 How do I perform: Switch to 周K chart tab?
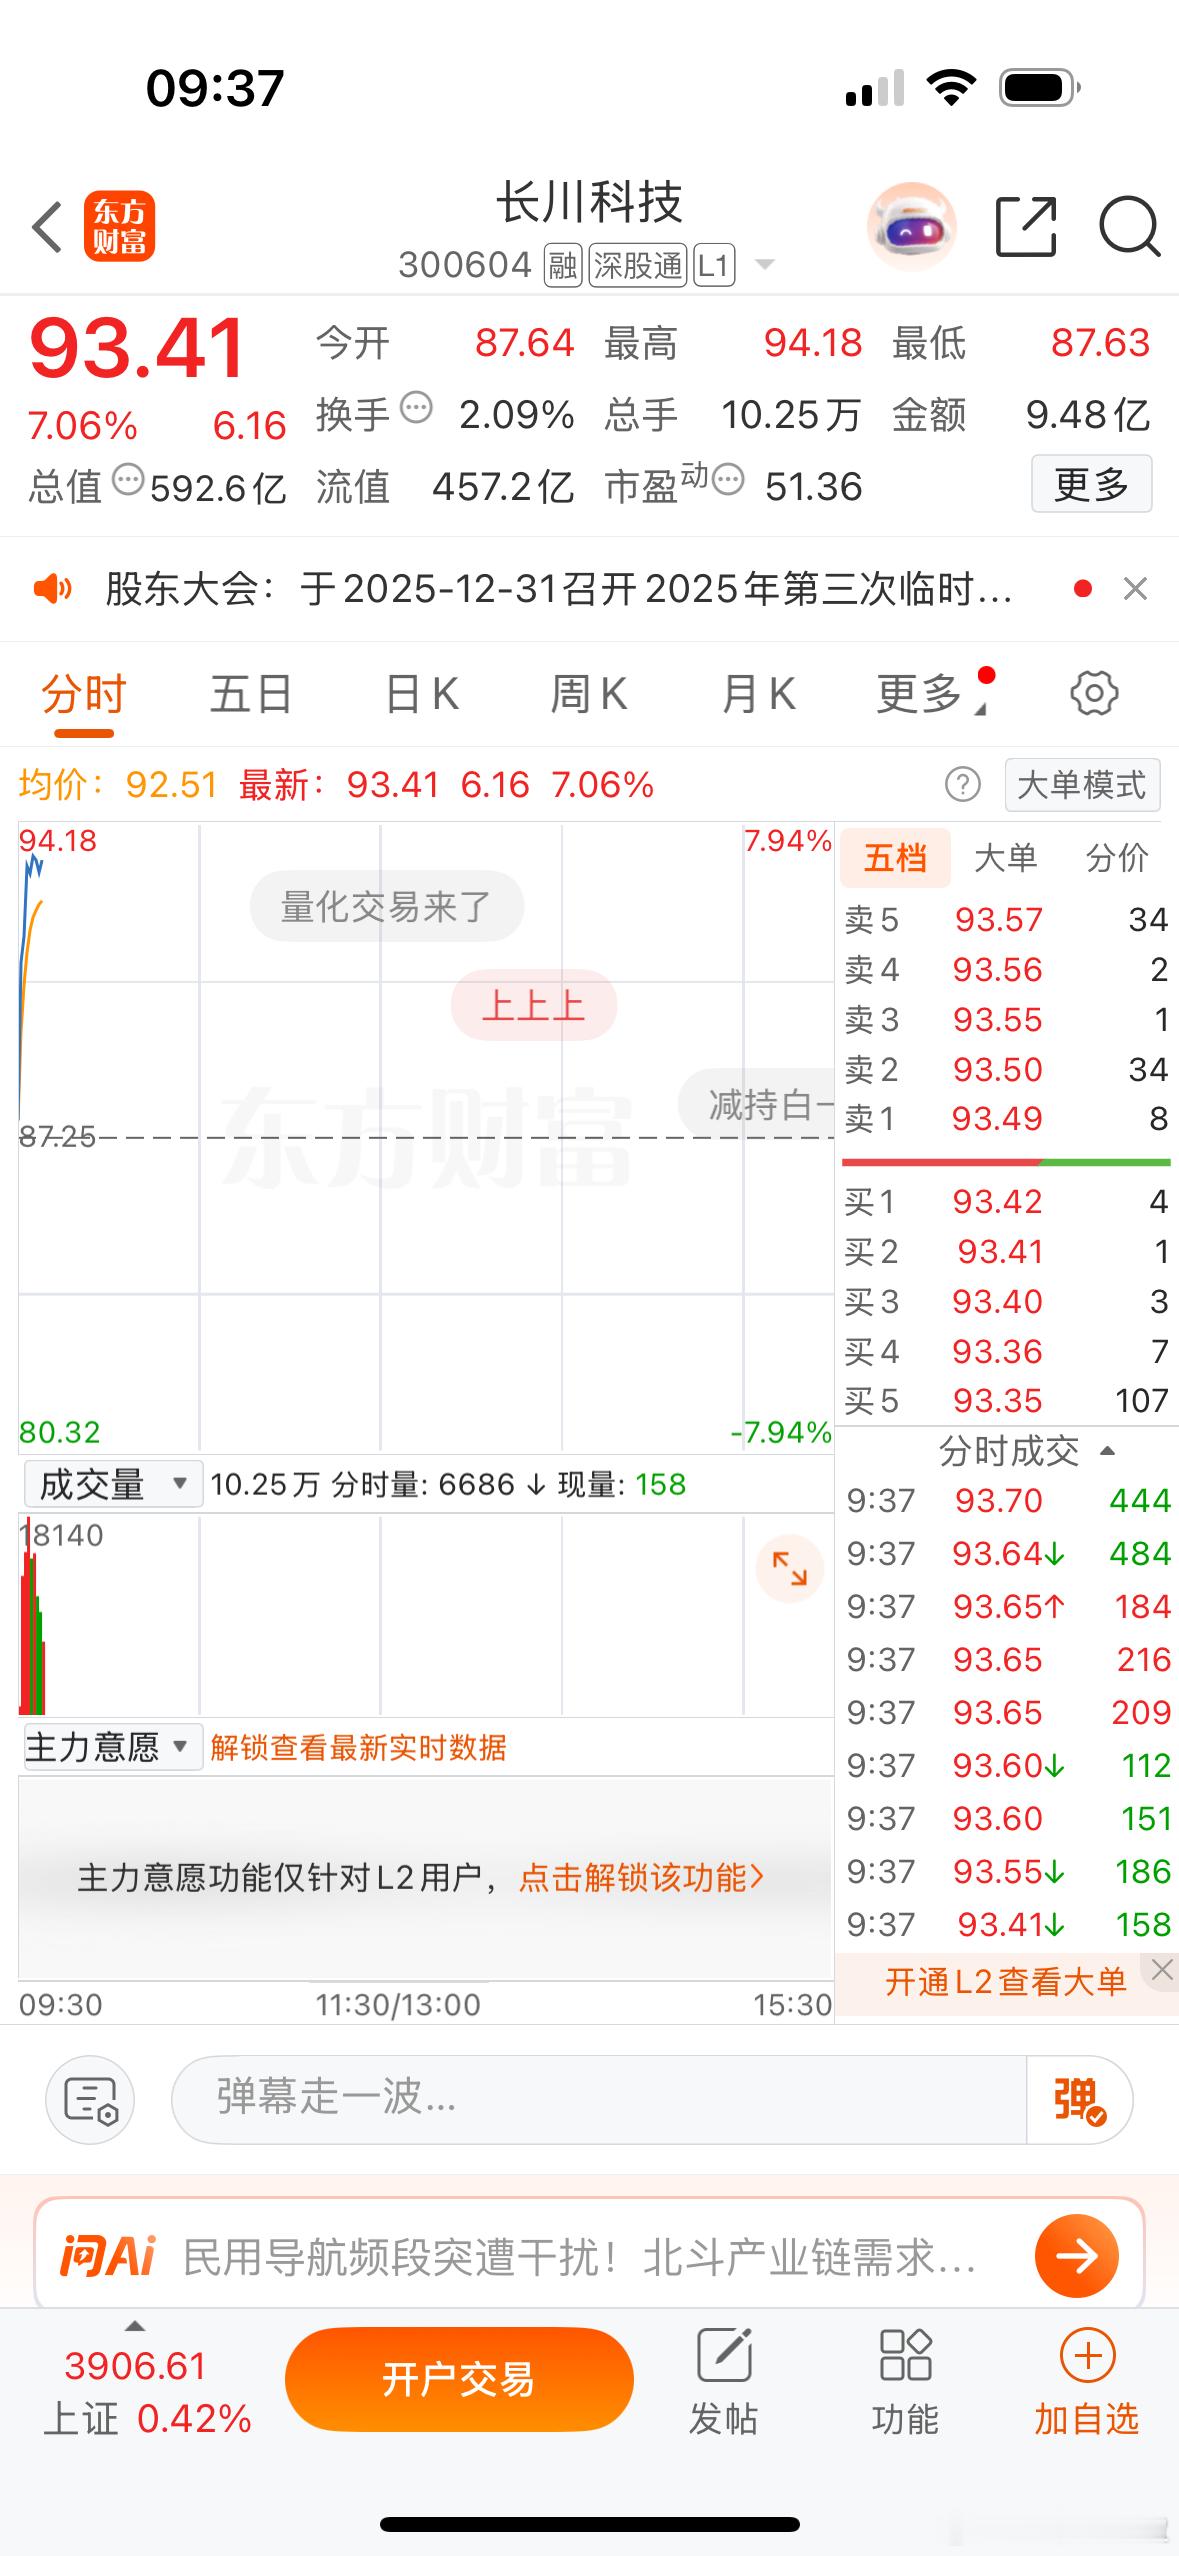tap(589, 694)
